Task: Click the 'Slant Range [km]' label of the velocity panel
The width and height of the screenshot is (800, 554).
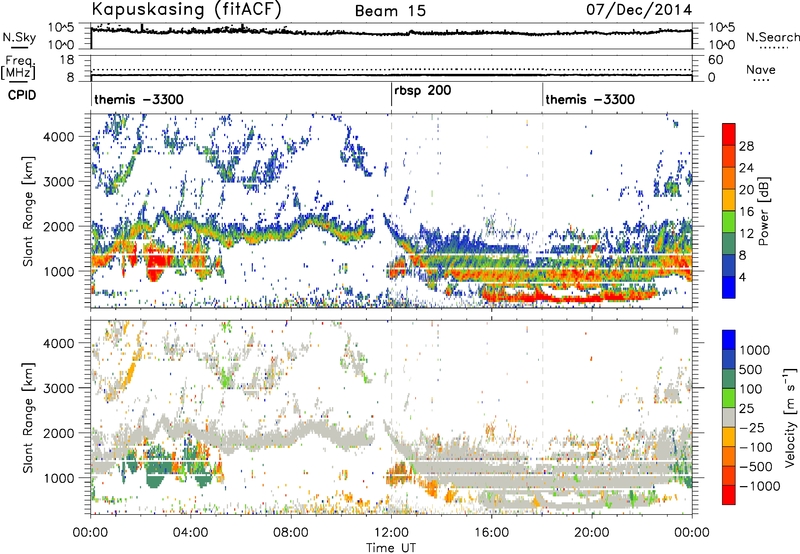Action: point(28,417)
